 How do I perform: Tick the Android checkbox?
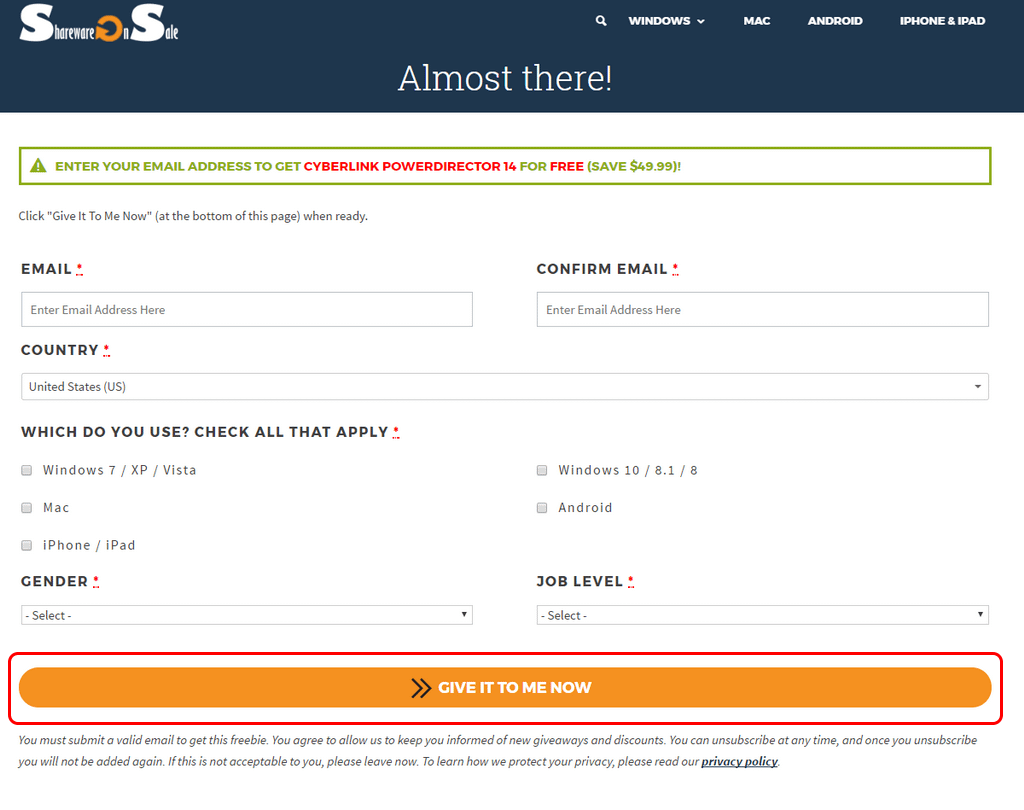[542, 508]
